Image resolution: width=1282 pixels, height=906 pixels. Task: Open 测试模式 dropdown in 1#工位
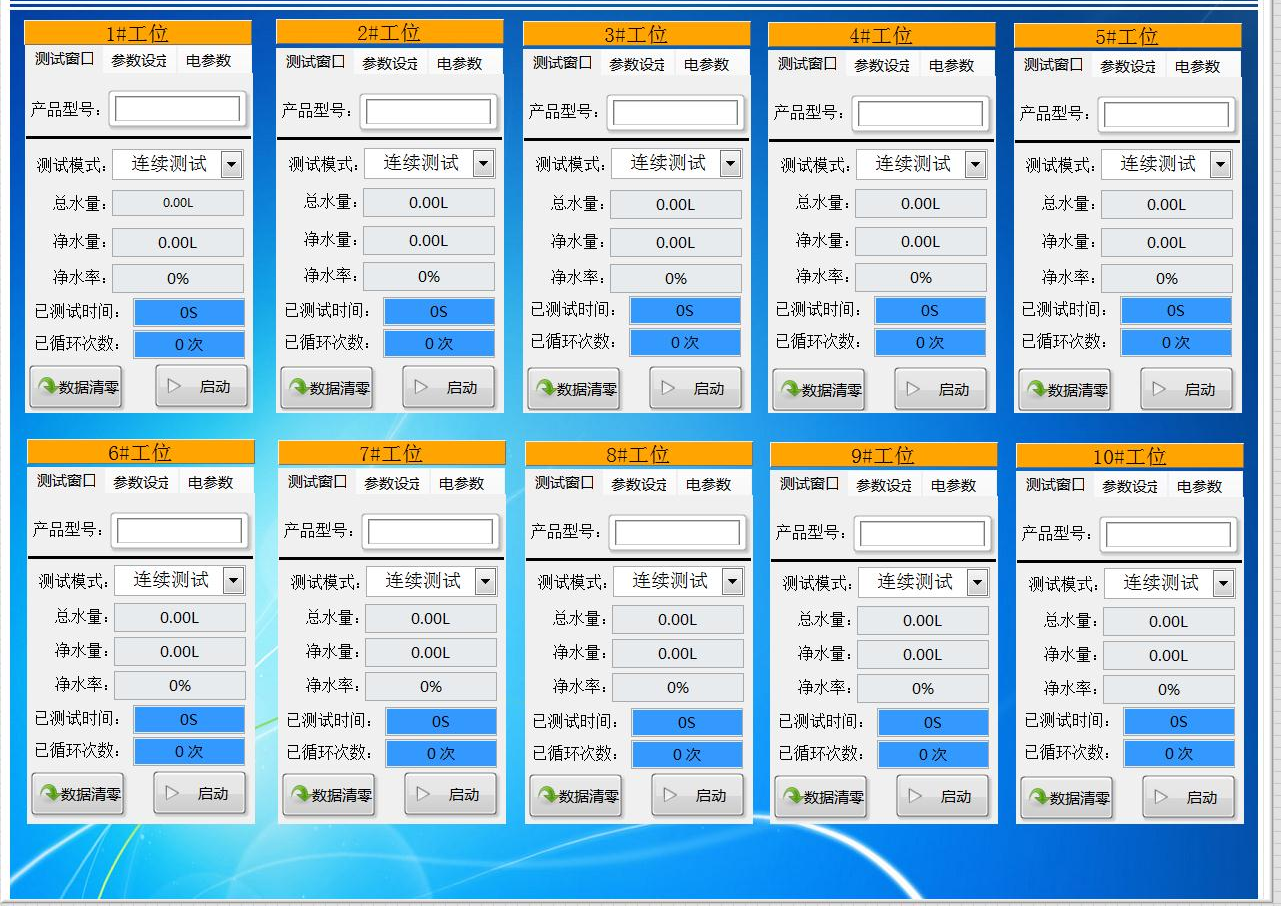[231, 164]
